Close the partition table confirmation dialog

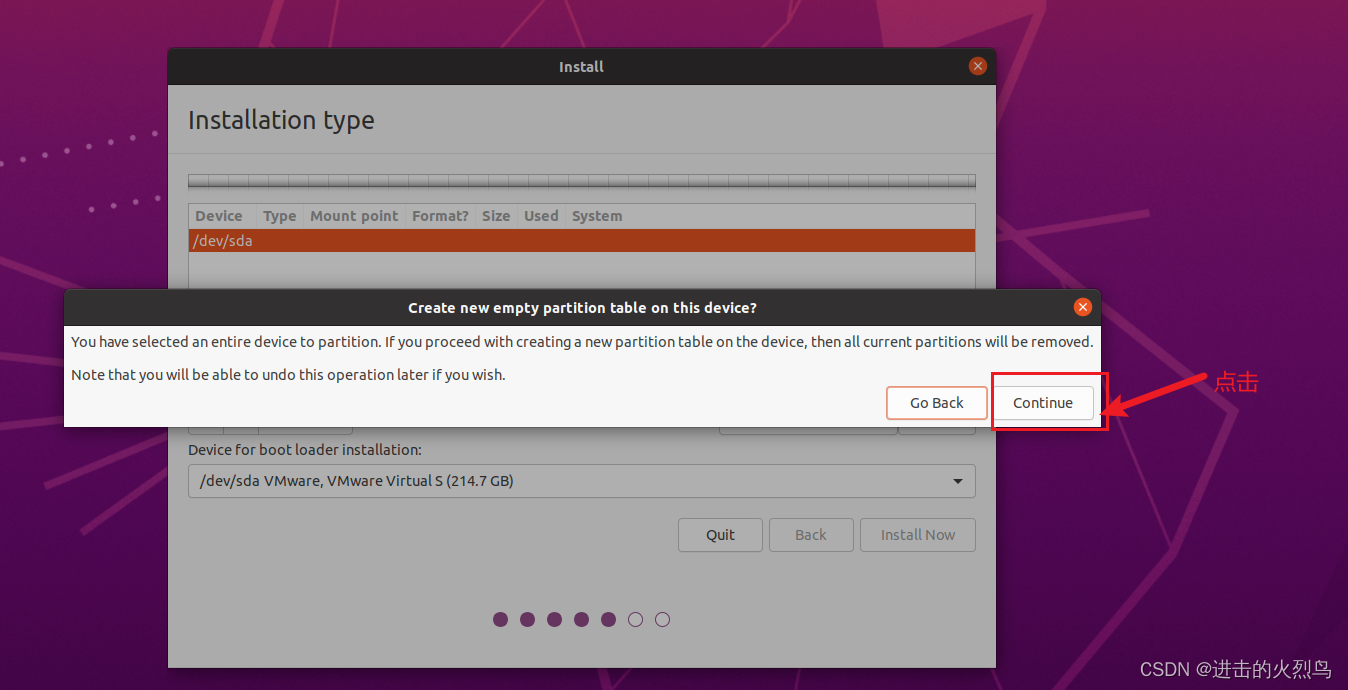tap(1083, 307)
